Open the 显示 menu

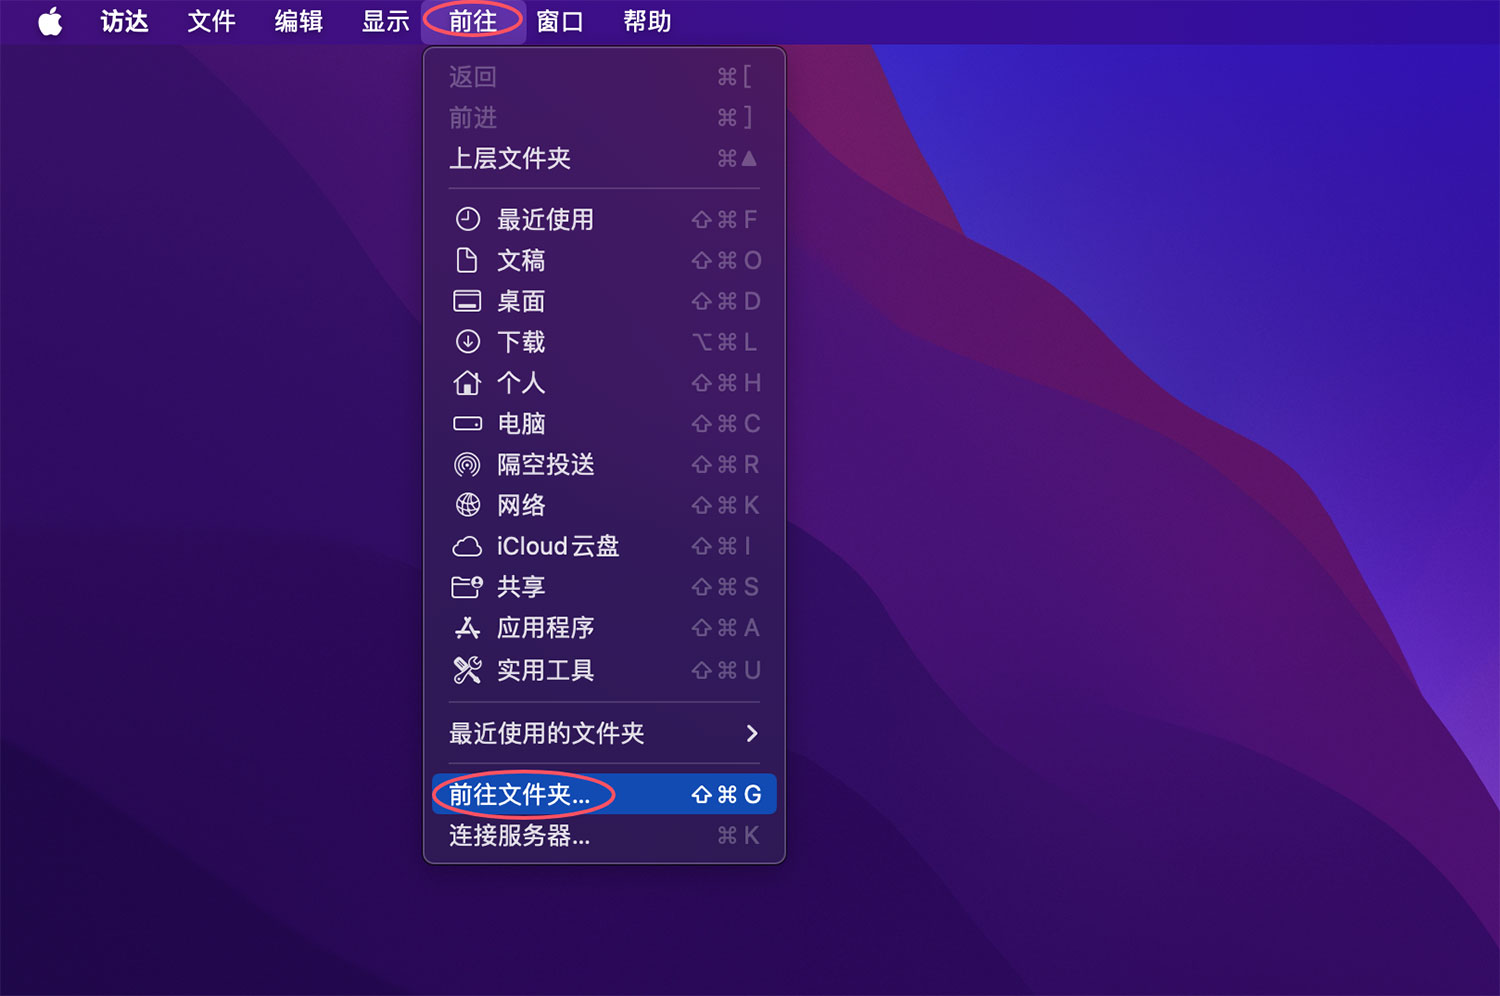[385, 21]
